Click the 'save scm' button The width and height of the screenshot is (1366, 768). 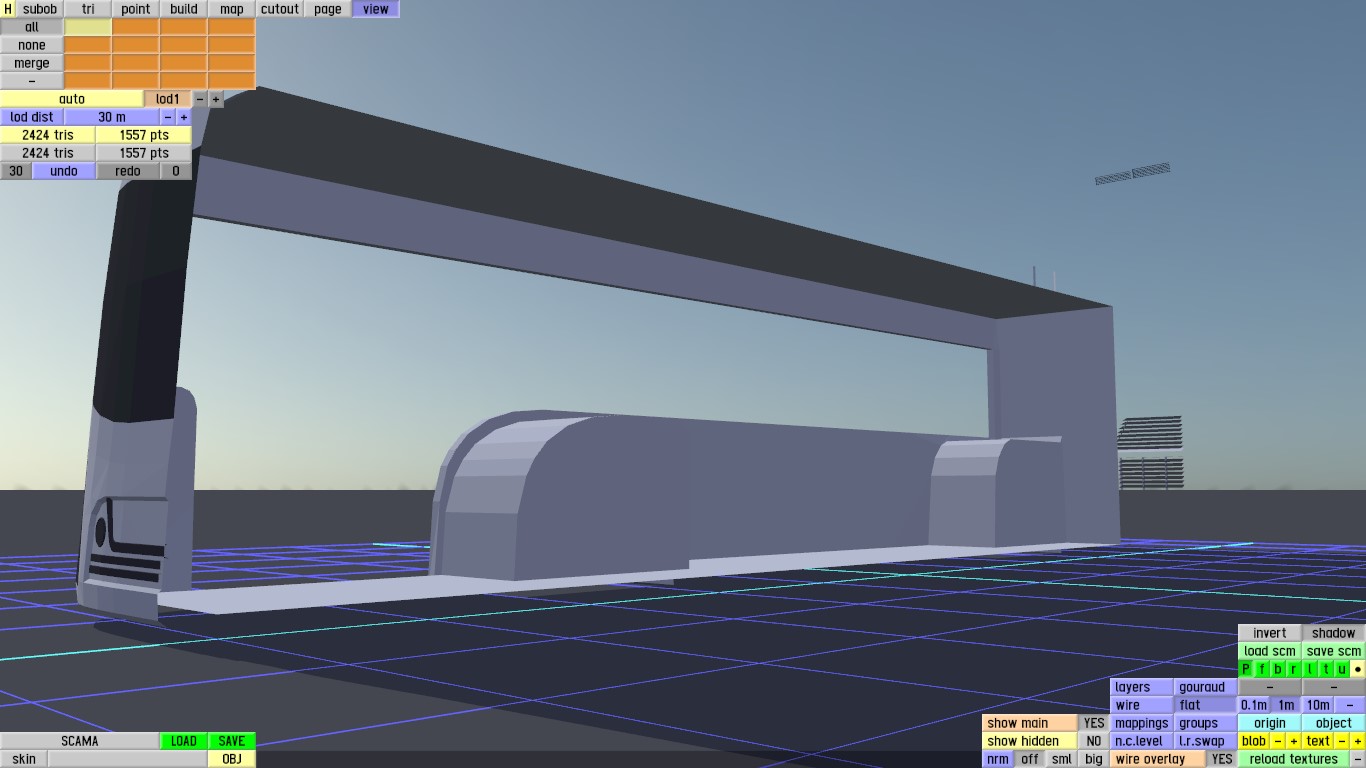(1334, 651)
